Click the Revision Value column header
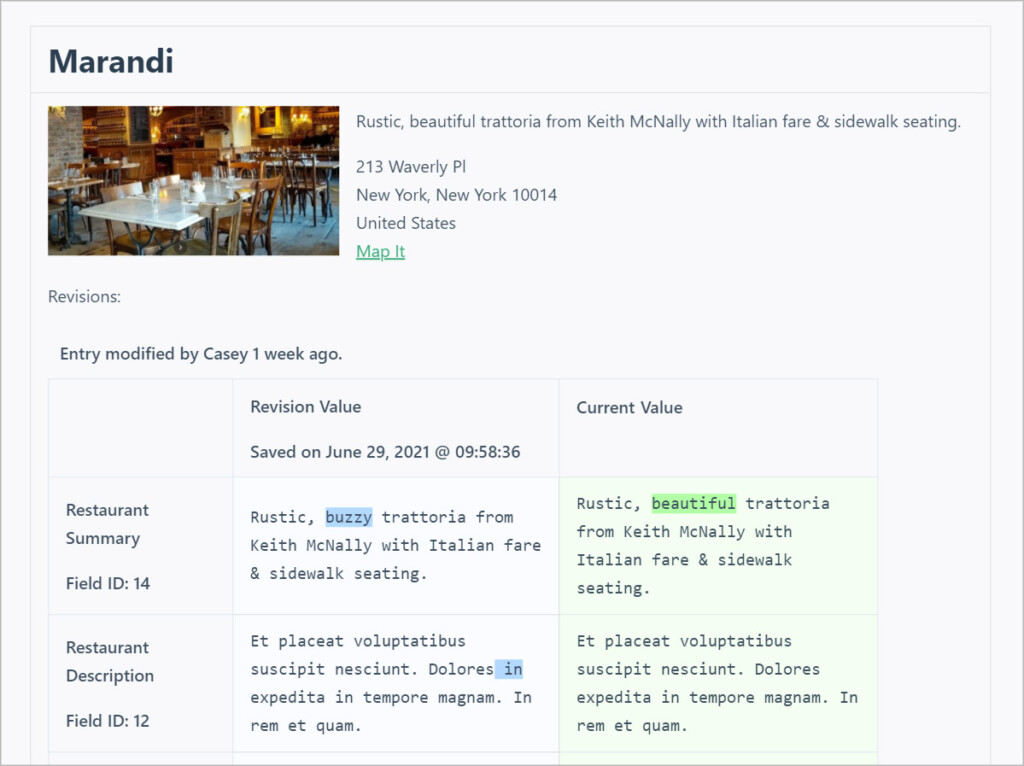 [x=306, y=407]
